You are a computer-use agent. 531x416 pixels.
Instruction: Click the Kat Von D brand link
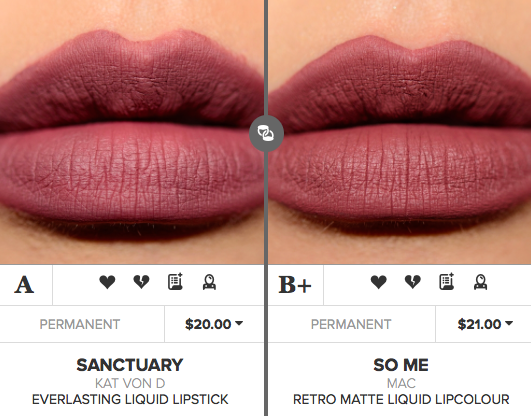click(x=130, y=383)
